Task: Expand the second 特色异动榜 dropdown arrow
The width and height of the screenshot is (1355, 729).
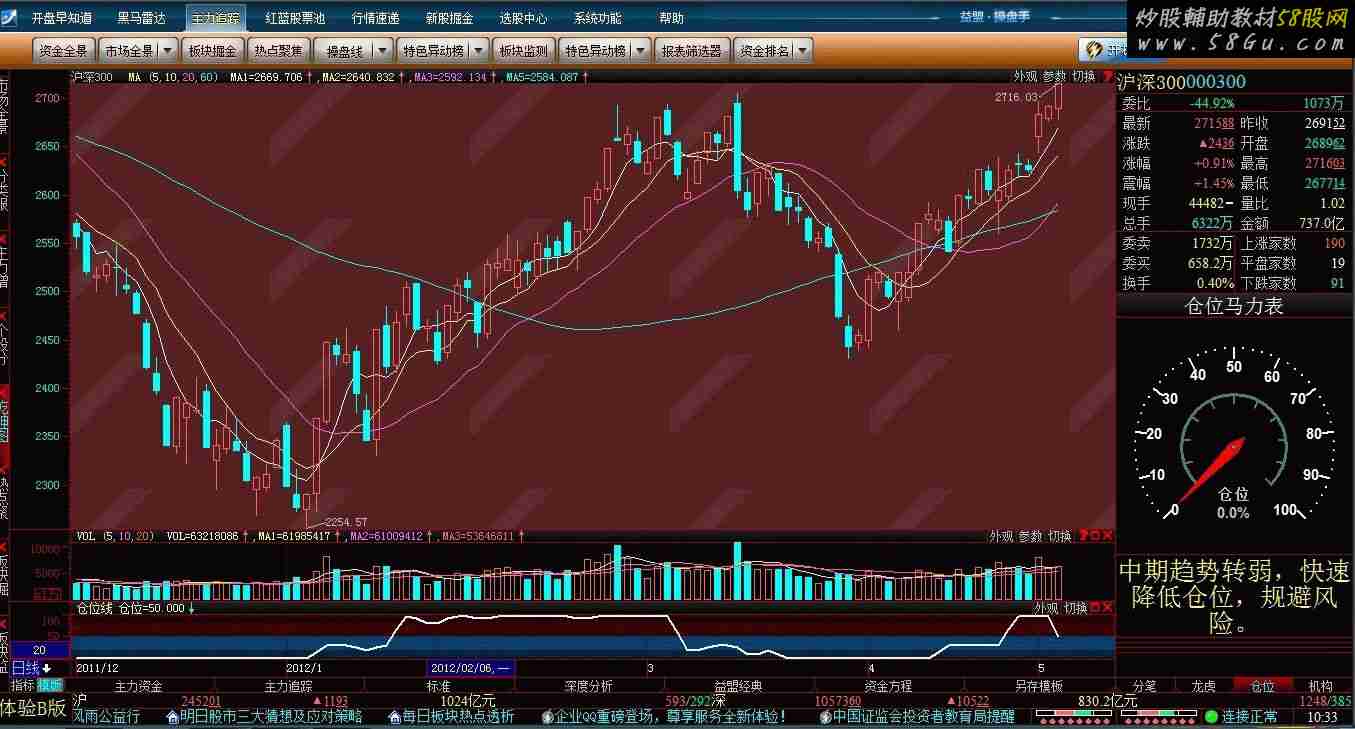Action: [642, 50]
